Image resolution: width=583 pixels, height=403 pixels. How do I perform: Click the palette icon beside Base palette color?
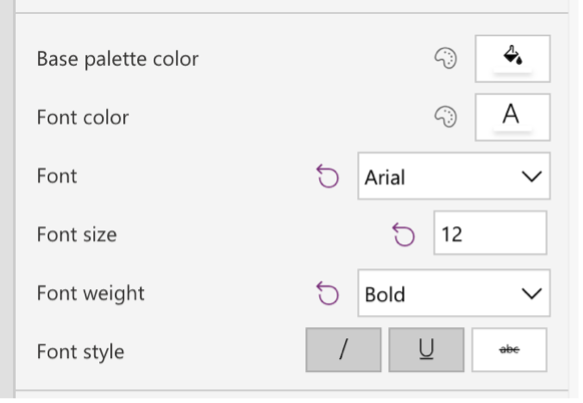pyautogui.click(x=446, y=58)
